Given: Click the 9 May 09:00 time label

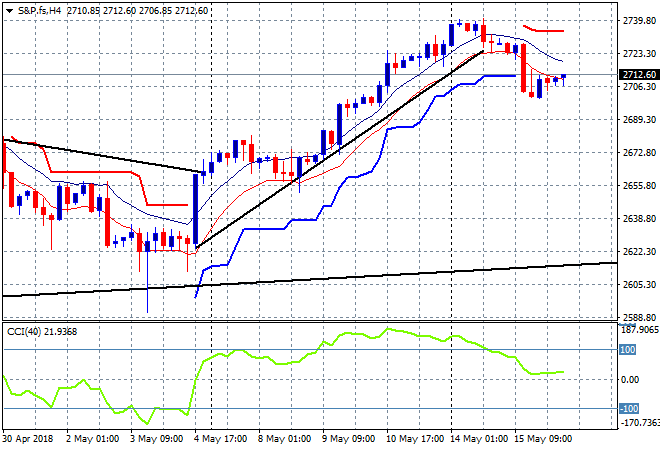Looking at the screenshot, I should coord(349,439).
